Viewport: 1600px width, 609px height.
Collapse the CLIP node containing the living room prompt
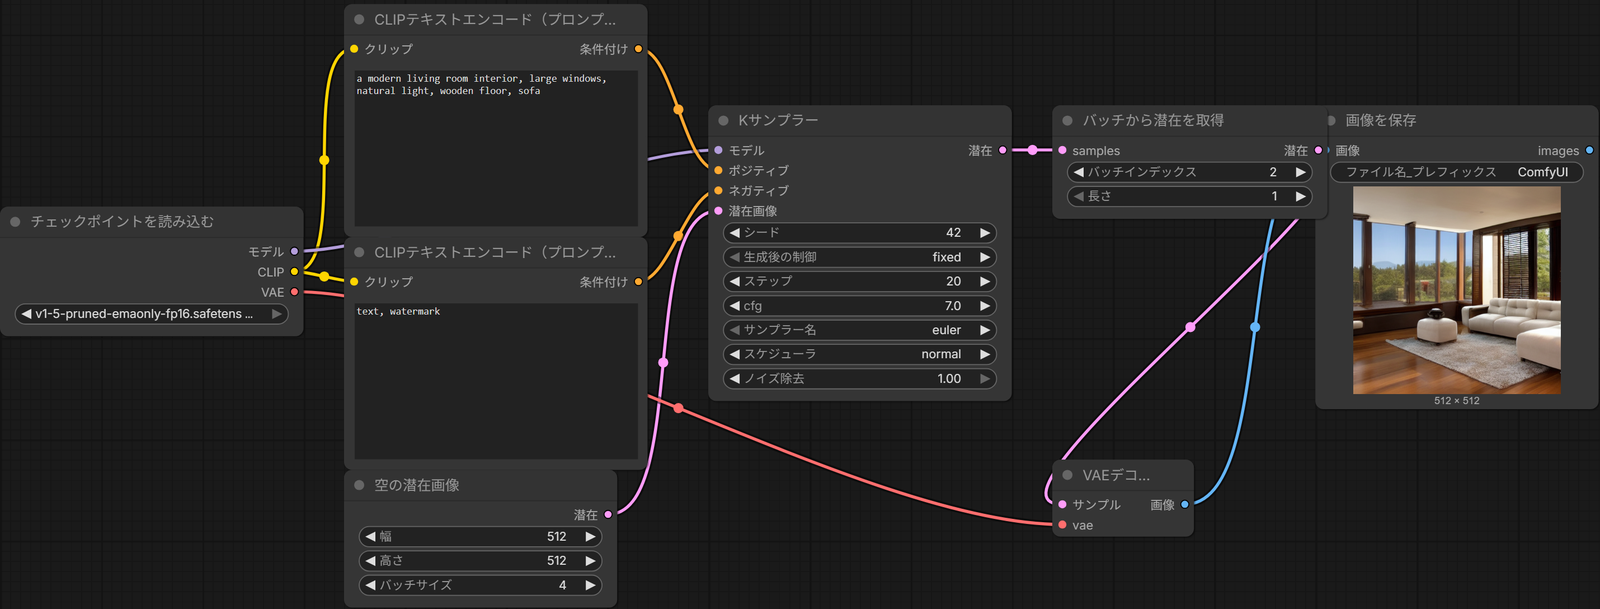pyautogui.click(x=359, y=19)
